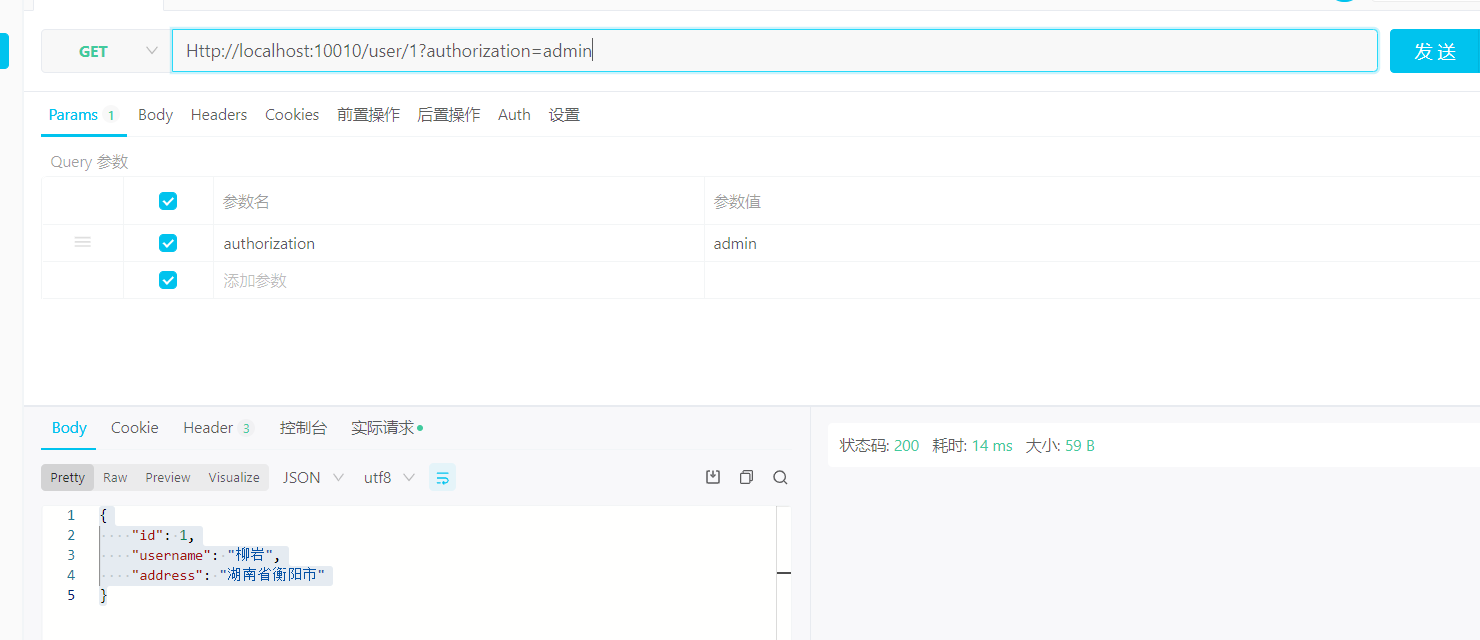
Task: Open the Auth tab
Action: click(x=514, y=115)
